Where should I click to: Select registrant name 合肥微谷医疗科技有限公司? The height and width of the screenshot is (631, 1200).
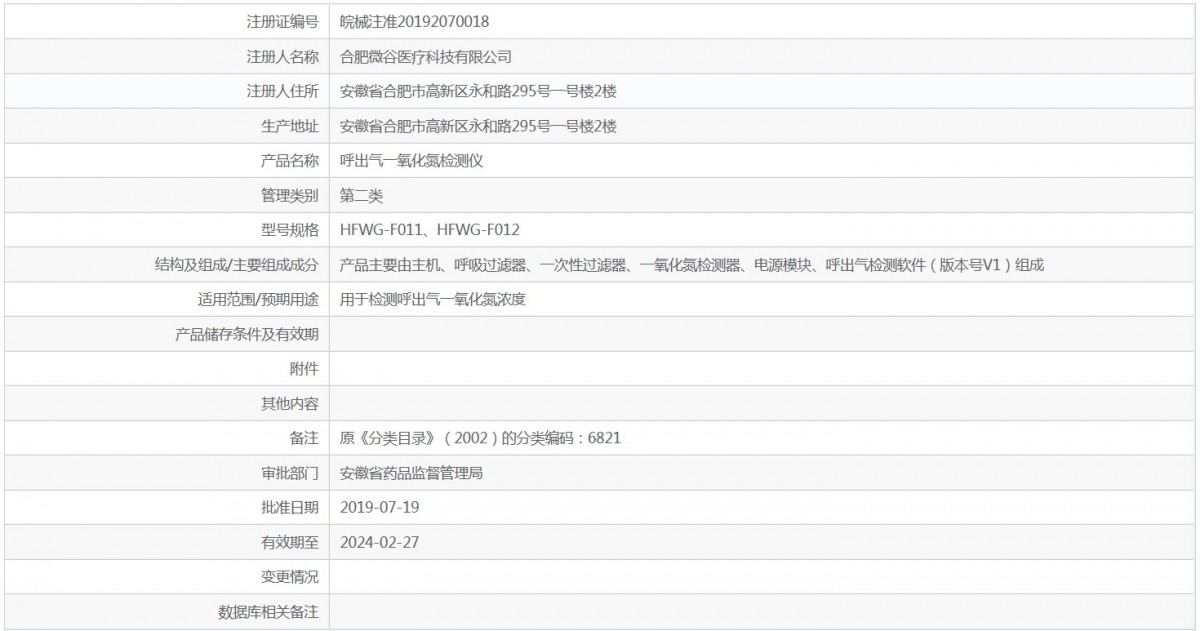tap(426, 57)
